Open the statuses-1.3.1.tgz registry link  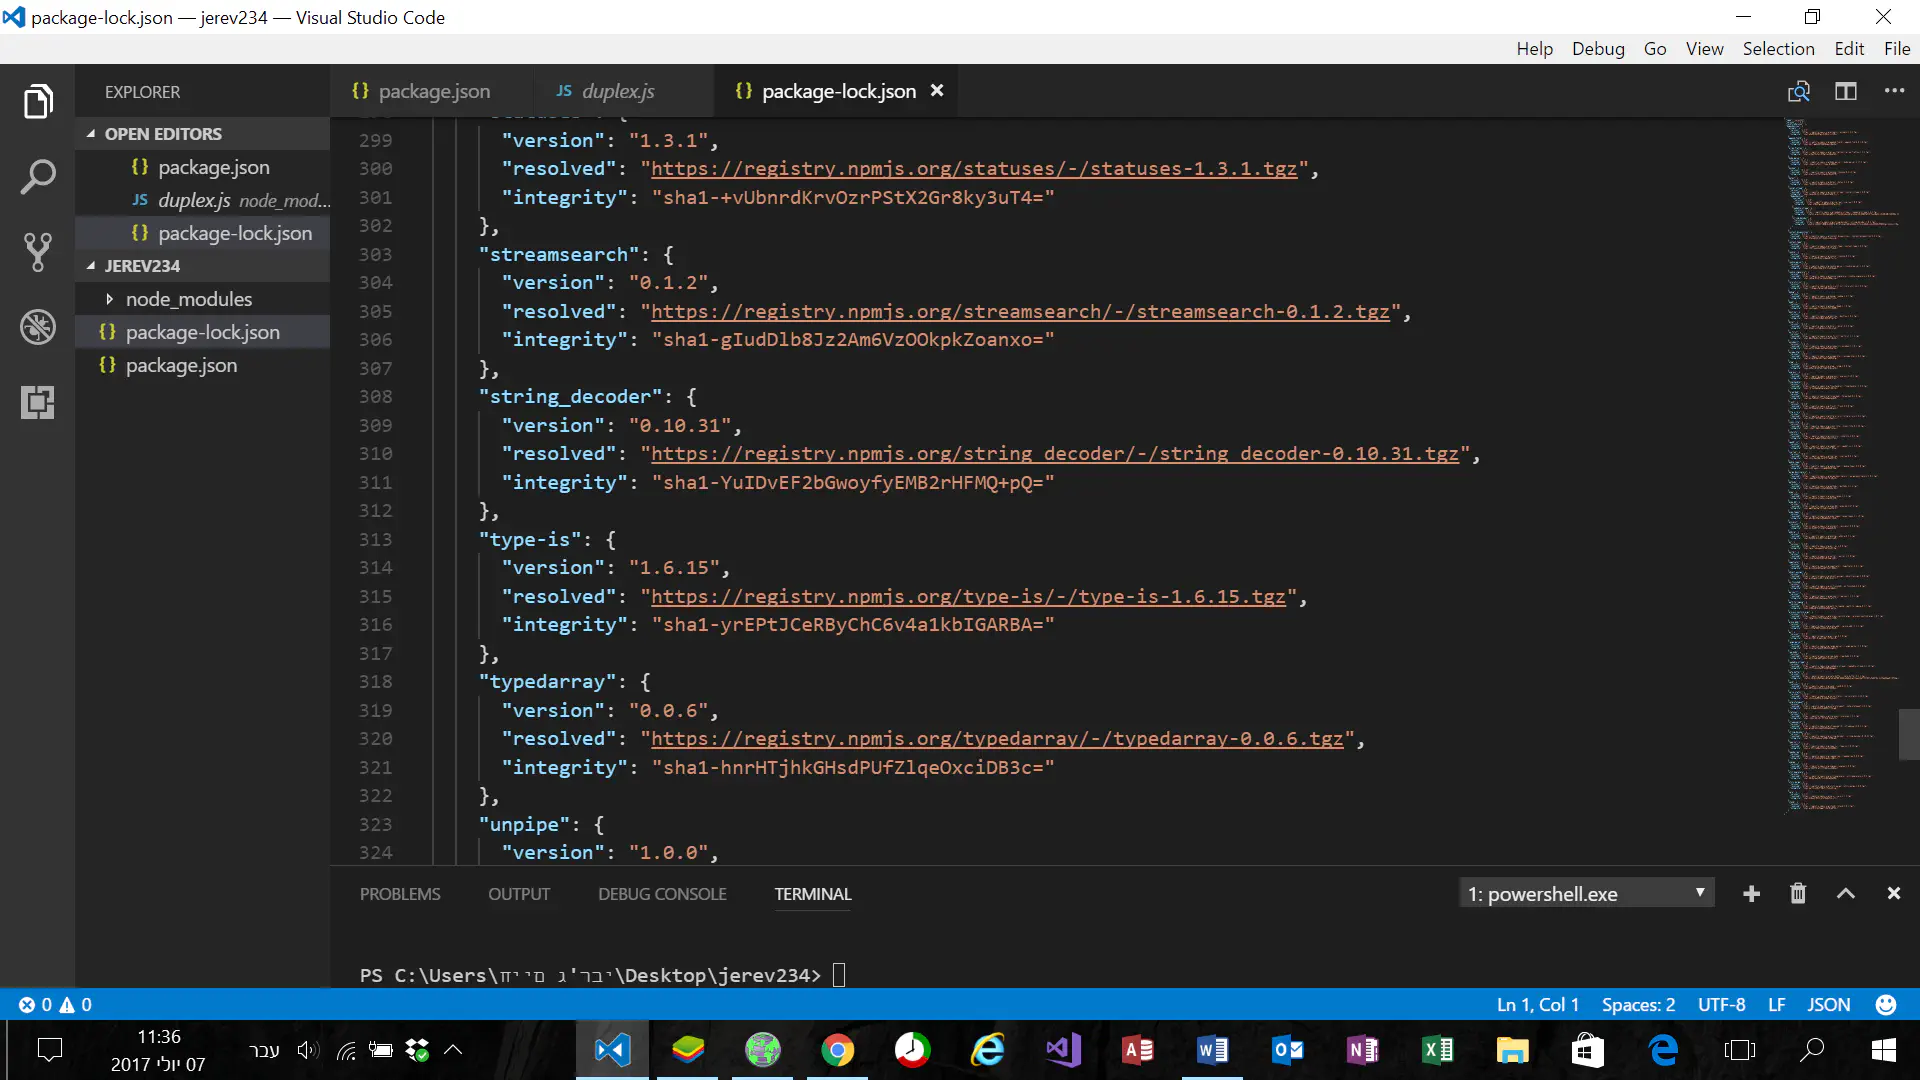click(973, 169)
